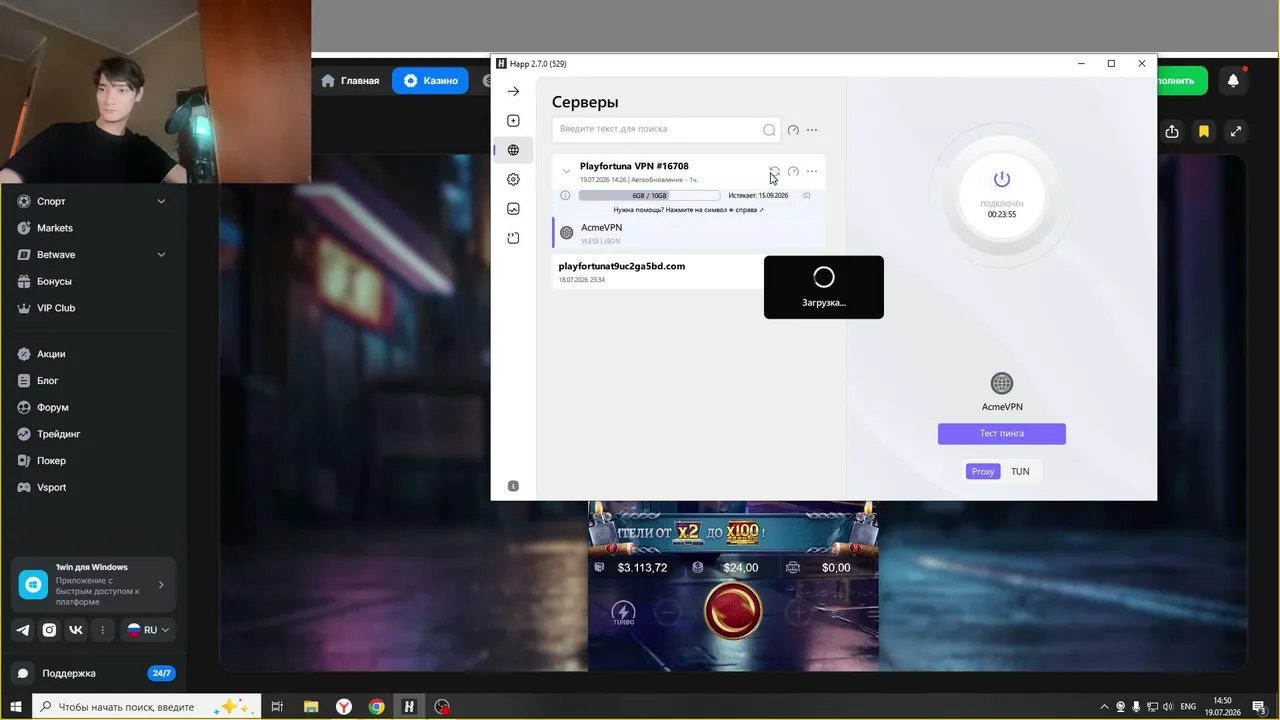Click the speaker volume icon in the system tray
This screenshot has height=720, width=1280.
coord(1169,707)
